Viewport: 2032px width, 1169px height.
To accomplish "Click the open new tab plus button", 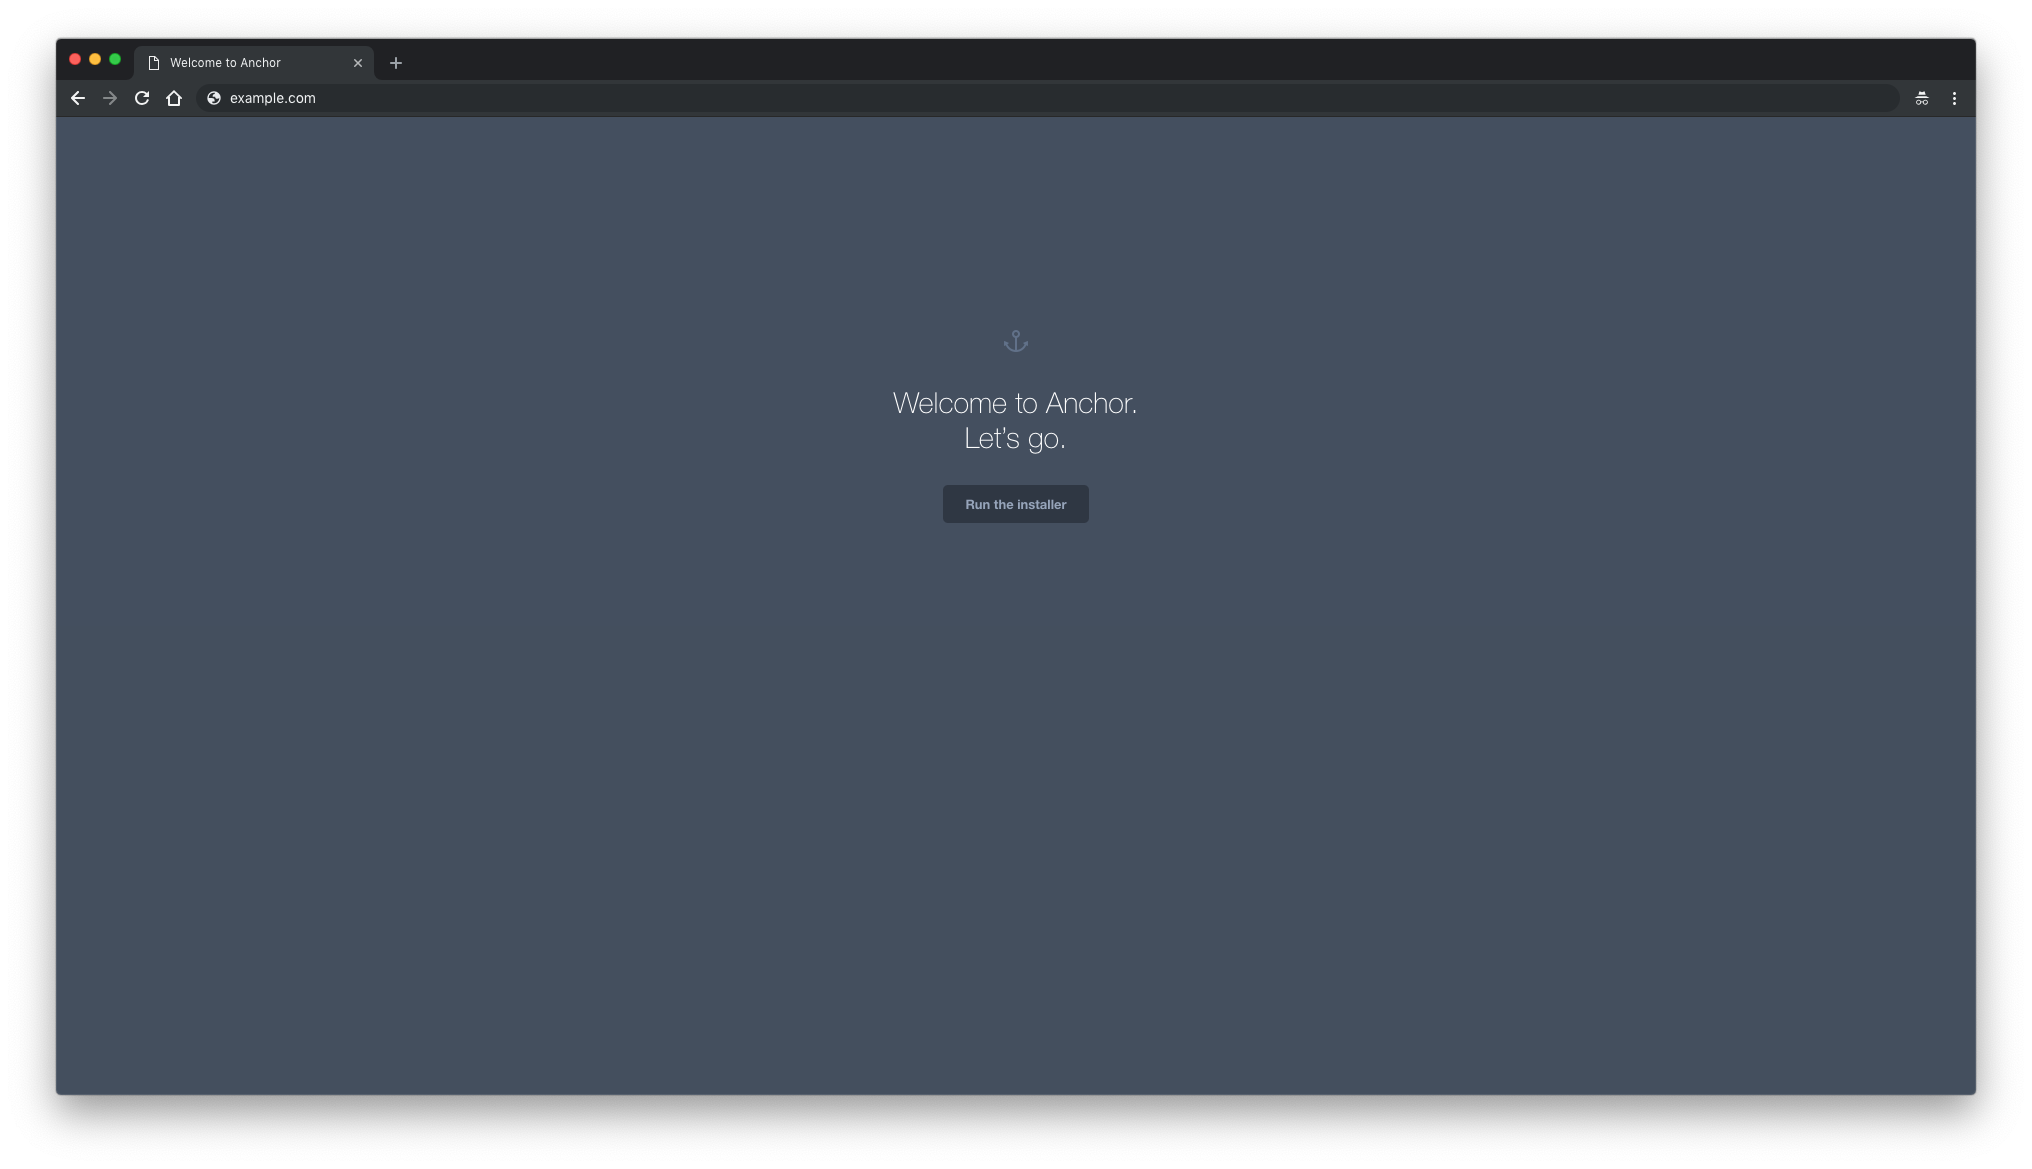I will pyautogui.click(x=394, y=61).
